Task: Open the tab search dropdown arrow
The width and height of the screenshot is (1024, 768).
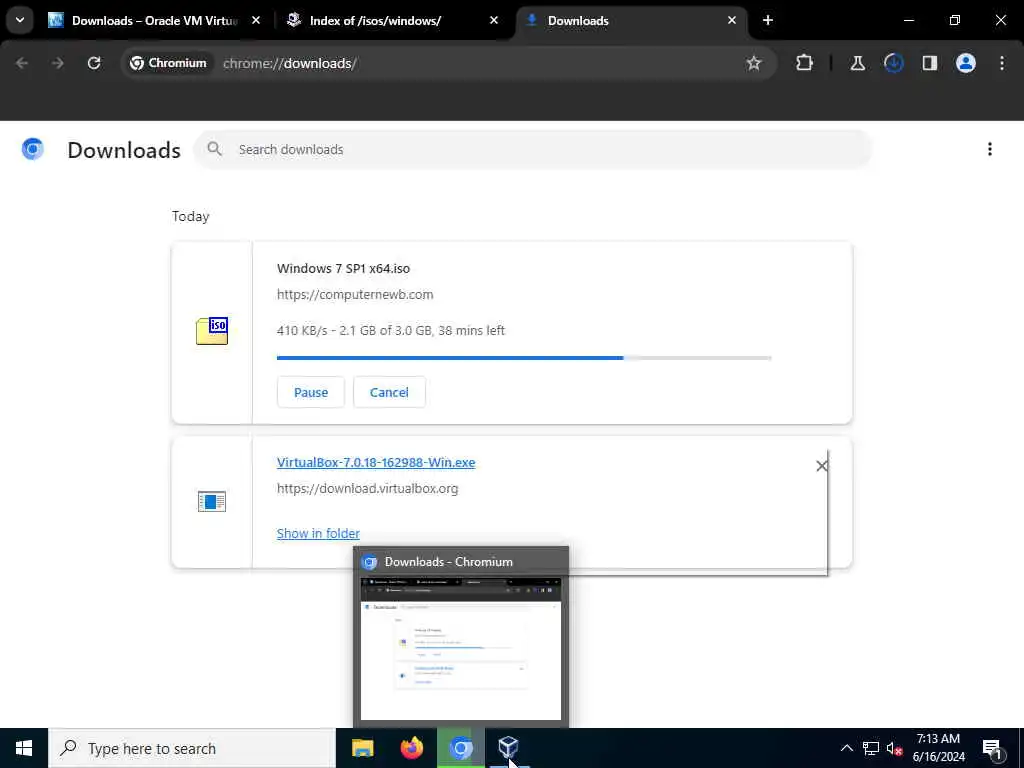Action: [20, 20]
